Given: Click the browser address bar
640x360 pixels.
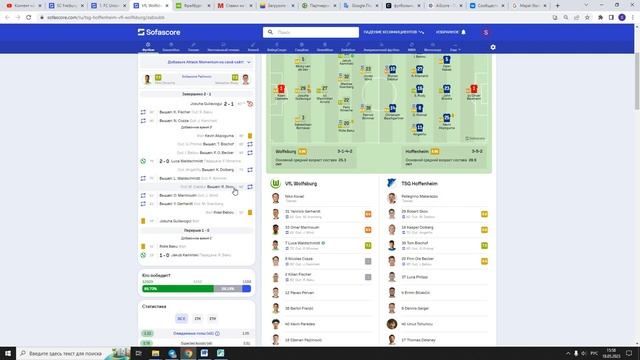Looking at the screenshot, I should pyautogui.click(x=294, y=18).
